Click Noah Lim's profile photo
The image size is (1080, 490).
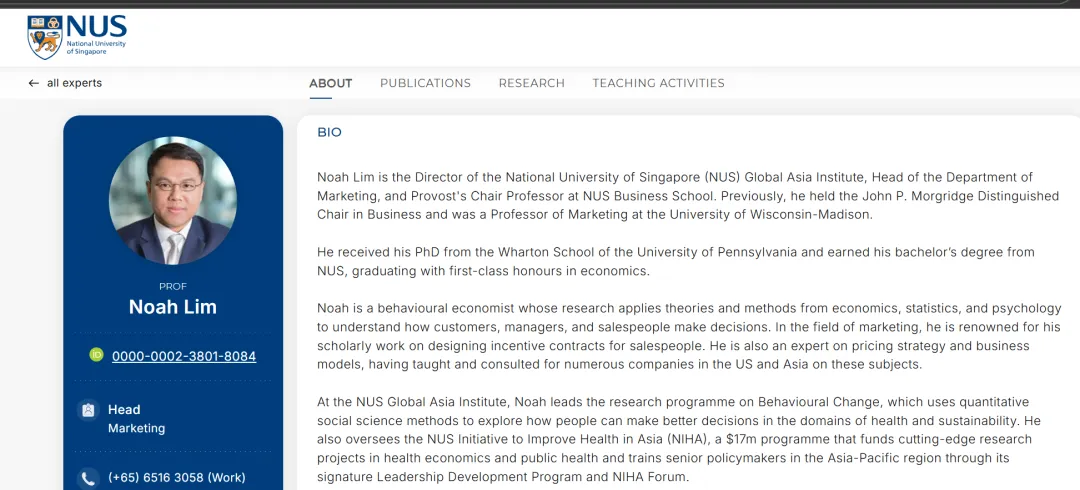pyautogui.click(x=173, y=201)
